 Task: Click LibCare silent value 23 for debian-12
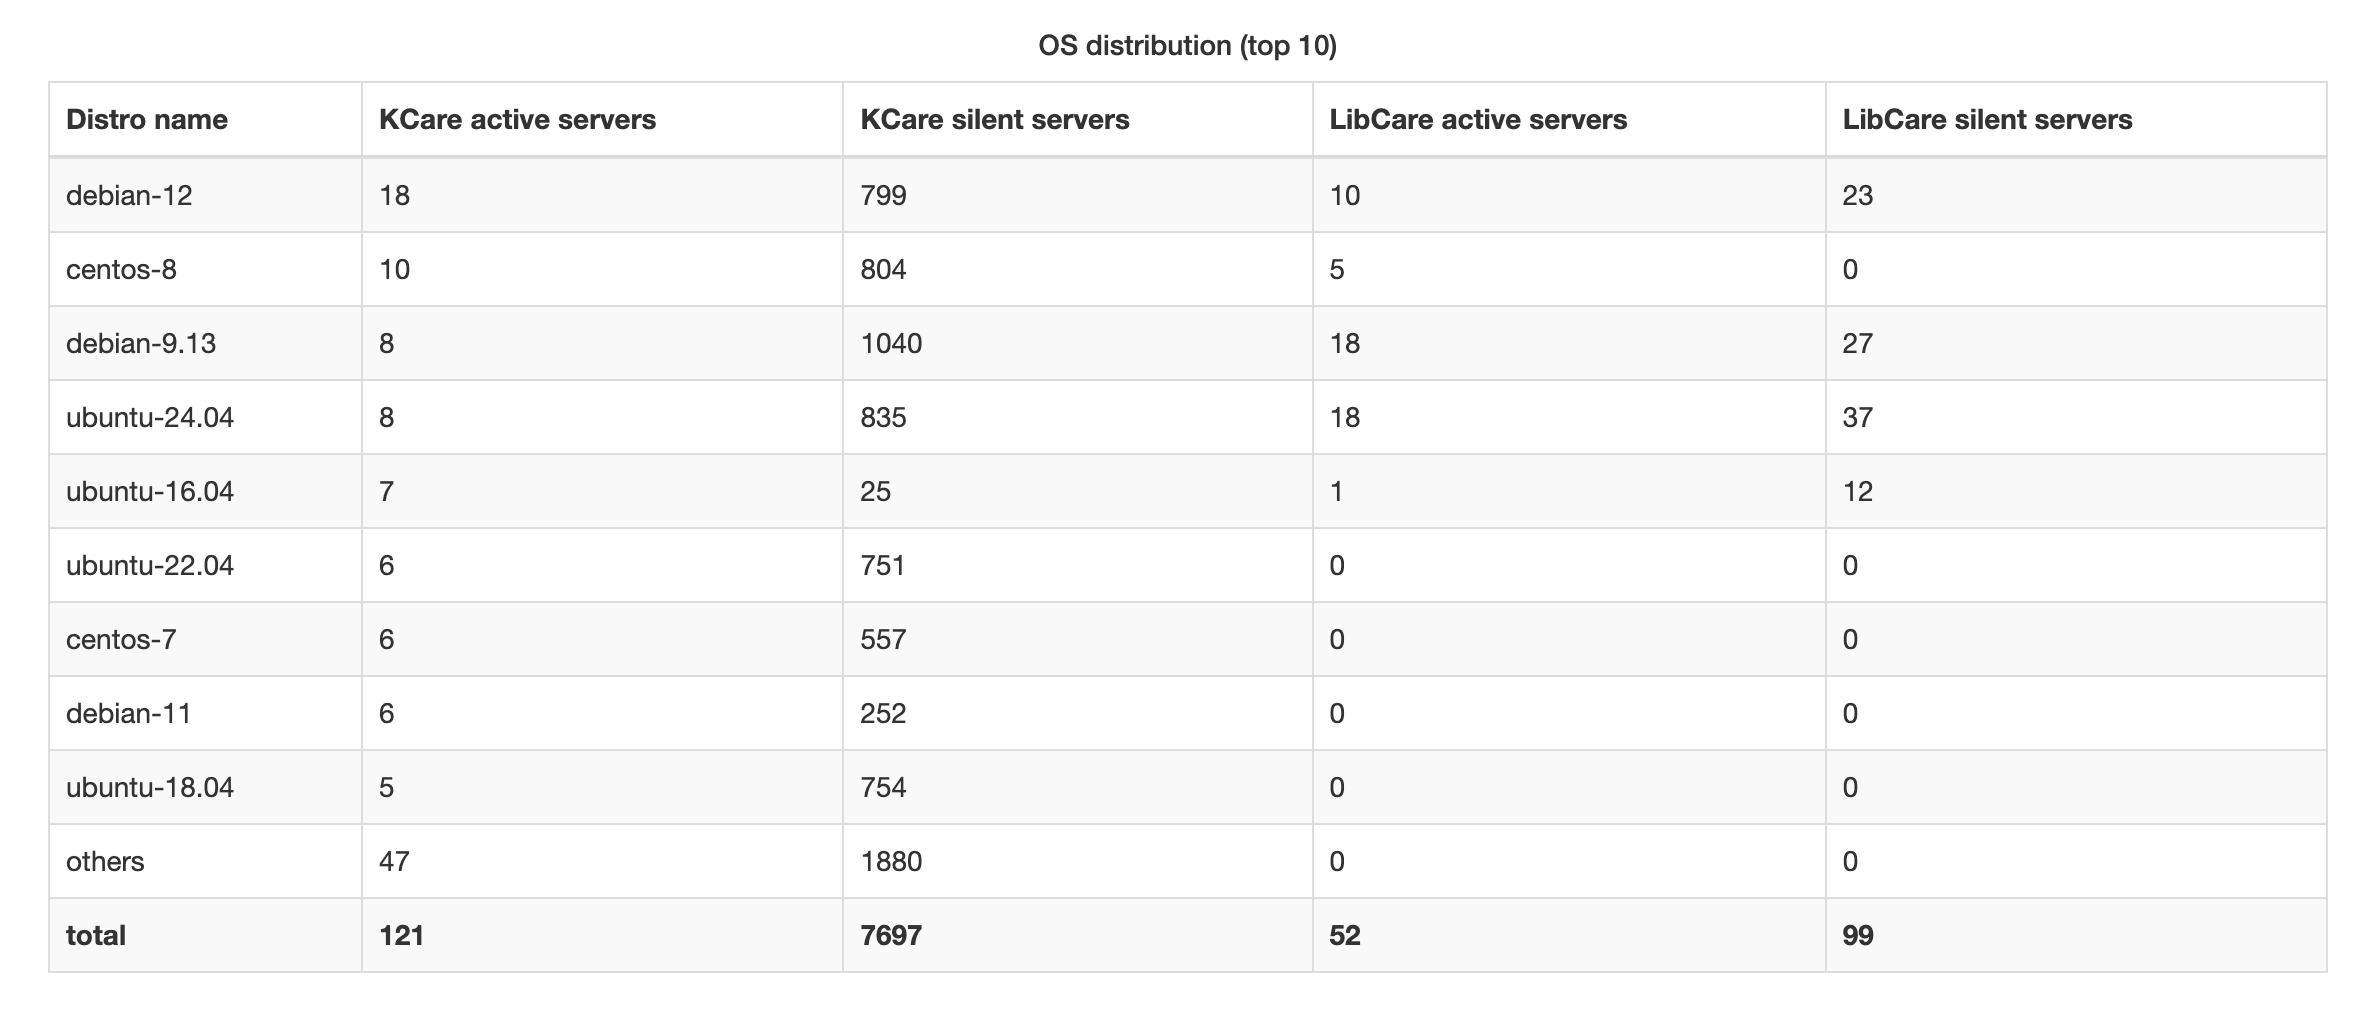coord(1858,195)
